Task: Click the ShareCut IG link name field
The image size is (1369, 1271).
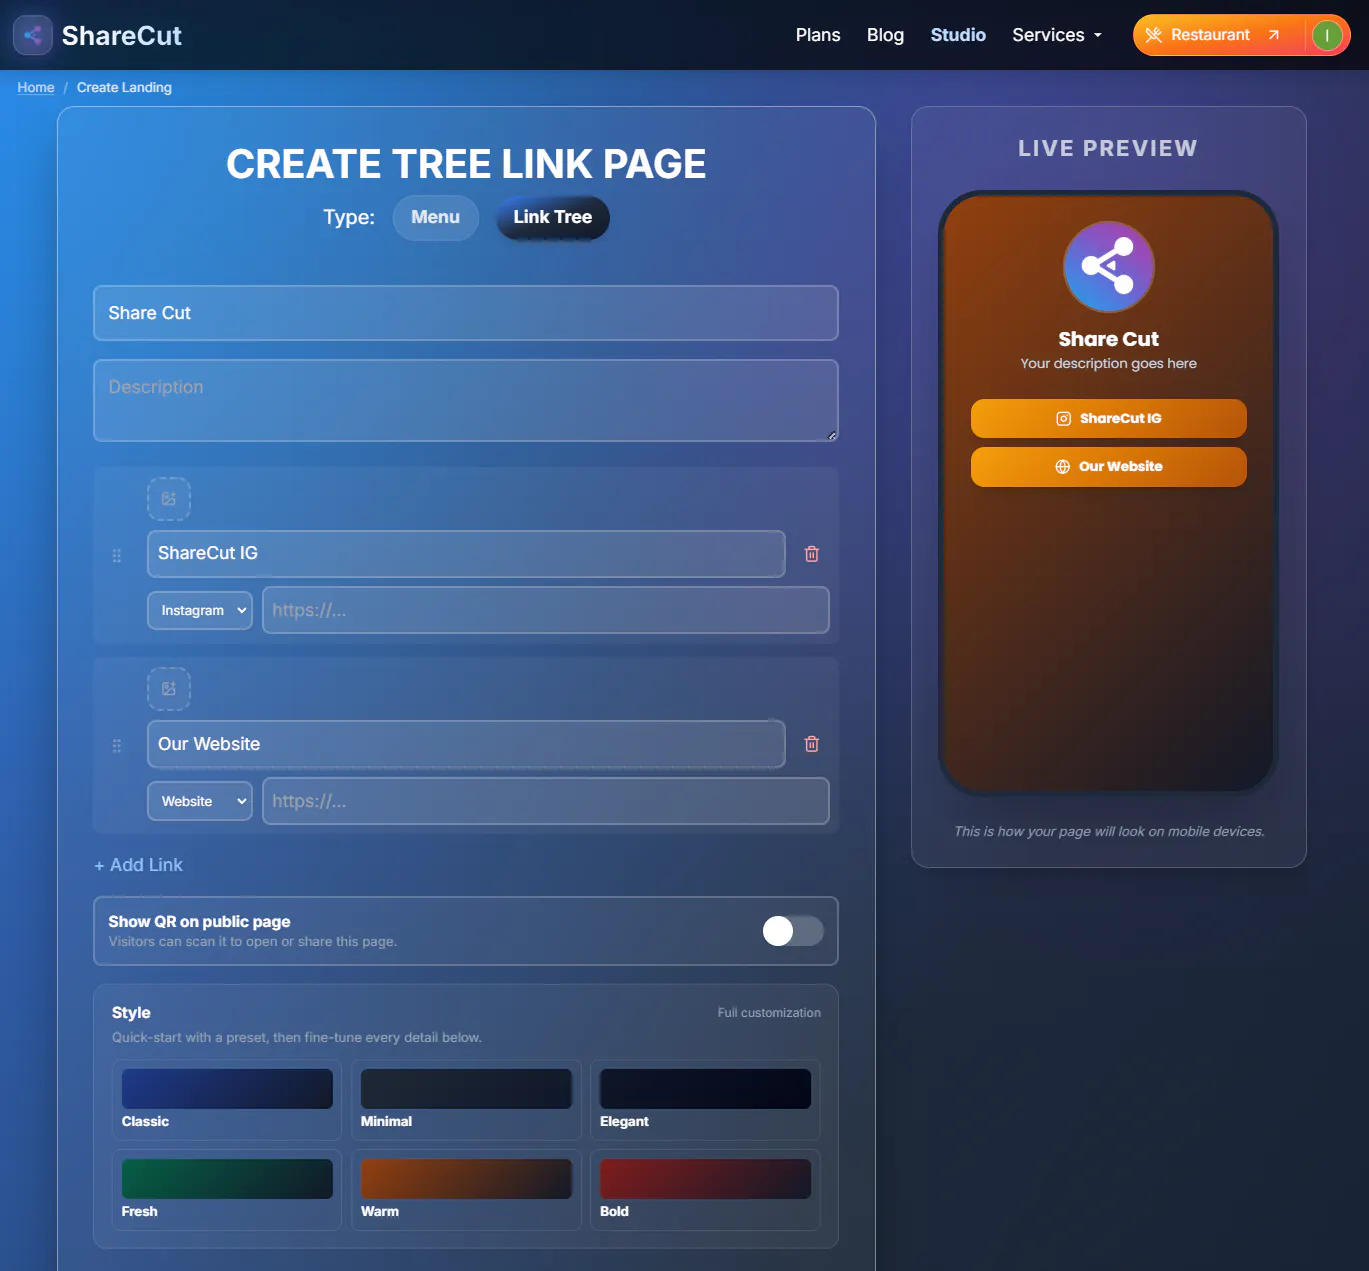Action: [466, 554]
